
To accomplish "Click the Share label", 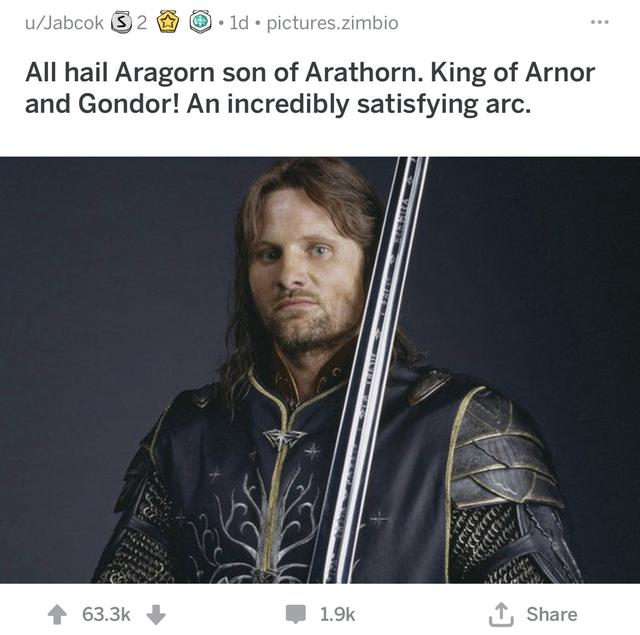I will [x=552, y=614].
